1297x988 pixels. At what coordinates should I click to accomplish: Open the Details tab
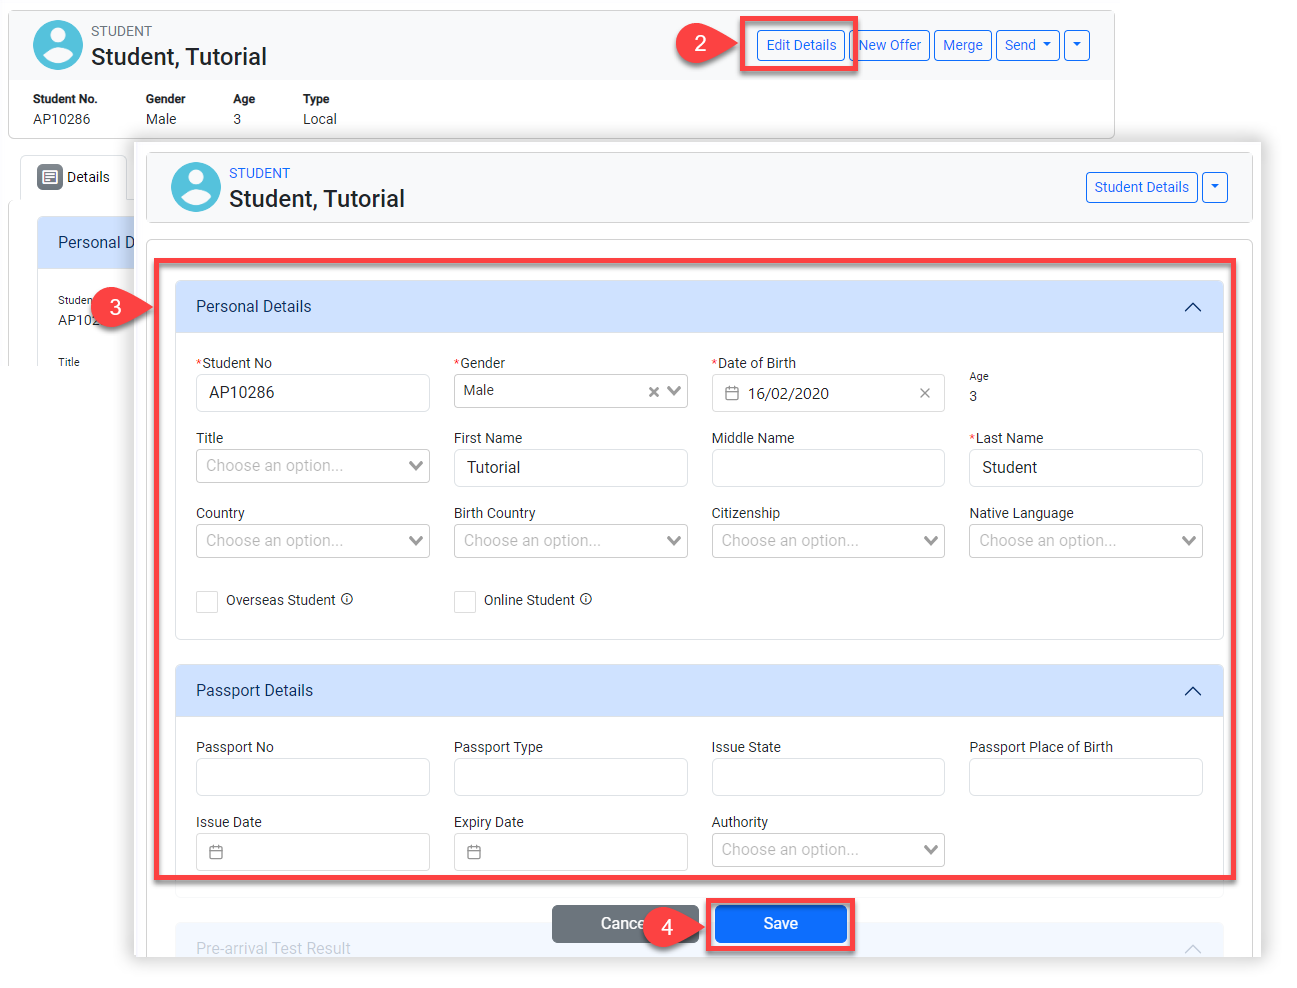[x=75, y=177]
